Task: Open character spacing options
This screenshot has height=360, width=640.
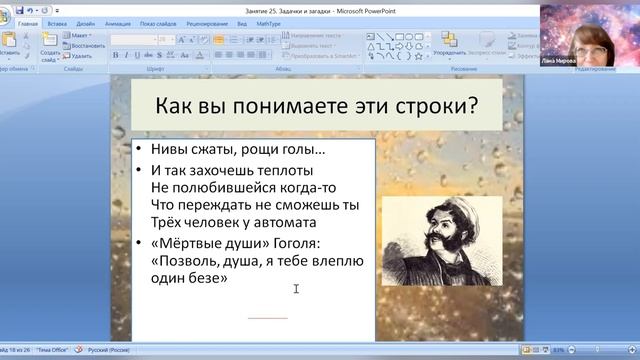Action: click(x=171, y=55)
